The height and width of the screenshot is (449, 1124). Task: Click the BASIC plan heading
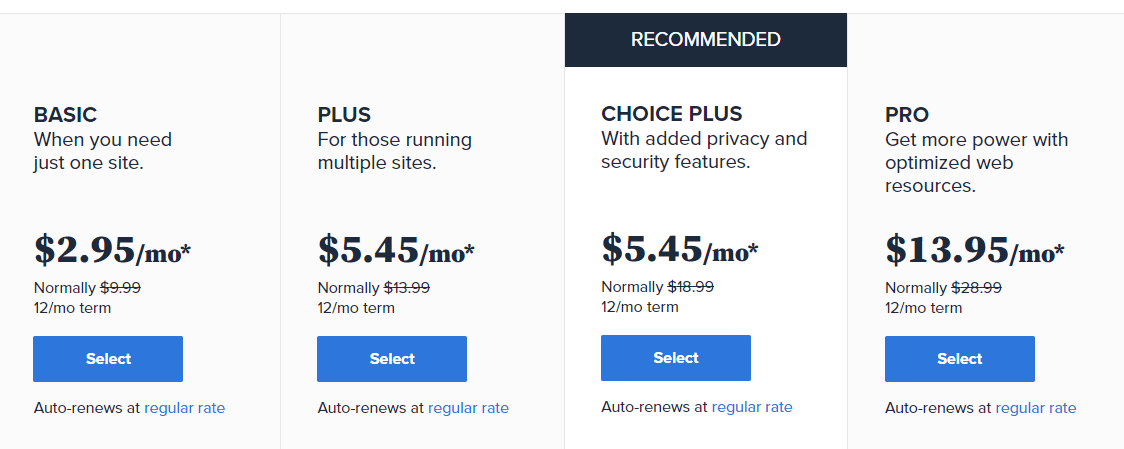(65, 115)
